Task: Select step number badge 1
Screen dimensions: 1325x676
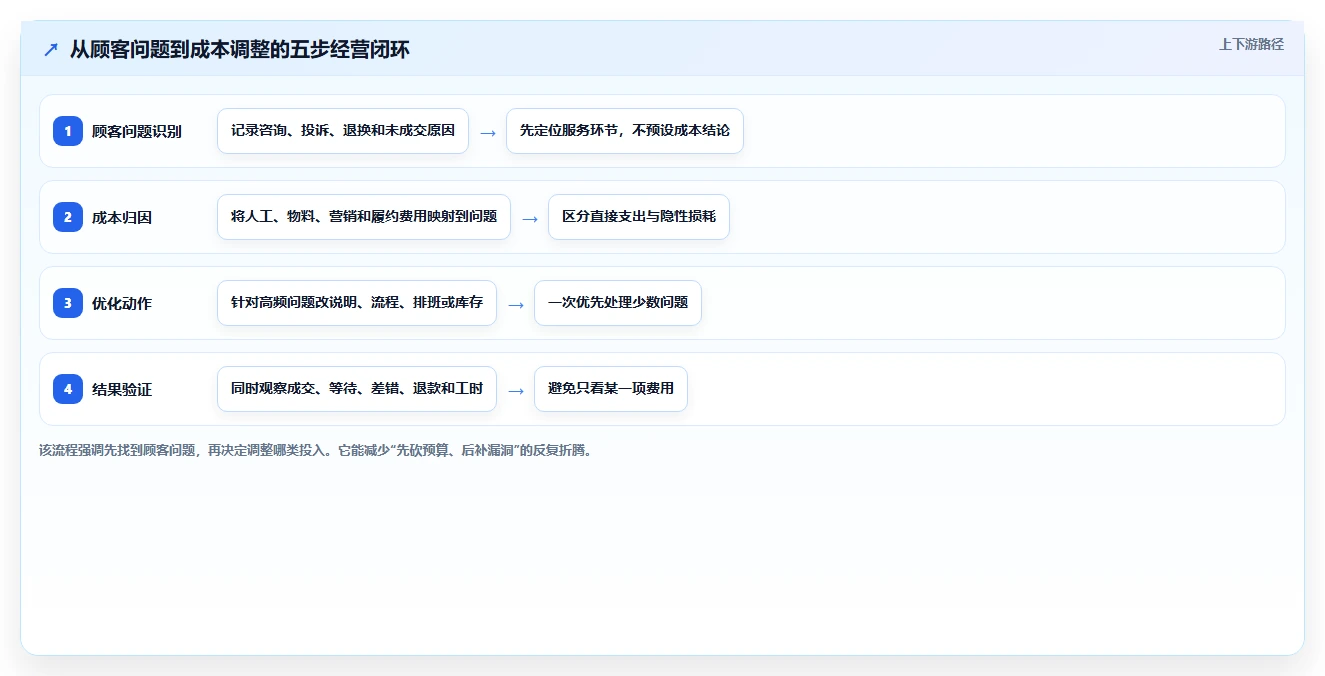Action: tap(68, 131)
